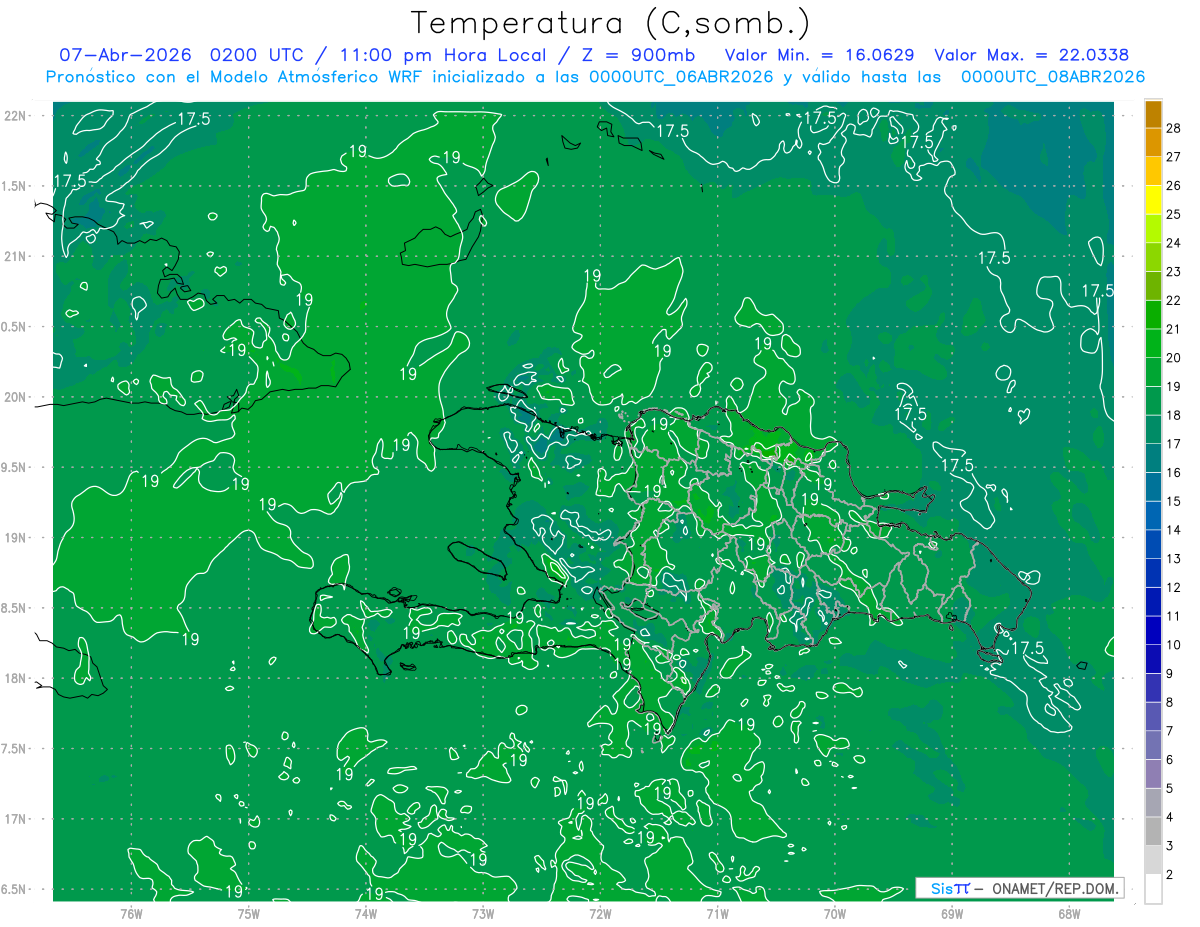1200x927 pixels.
Task: Click the 76W longitude axis label
Action: tap(131, 913)
